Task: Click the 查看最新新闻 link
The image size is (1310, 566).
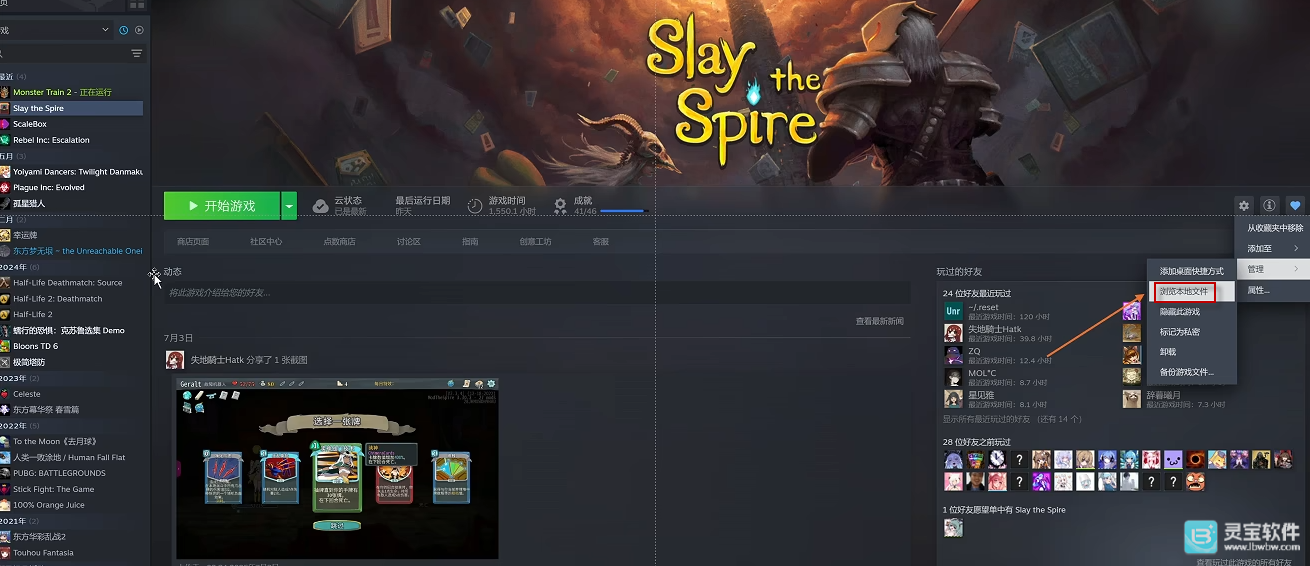Action: pyautogui.click(x=879, y=321)
